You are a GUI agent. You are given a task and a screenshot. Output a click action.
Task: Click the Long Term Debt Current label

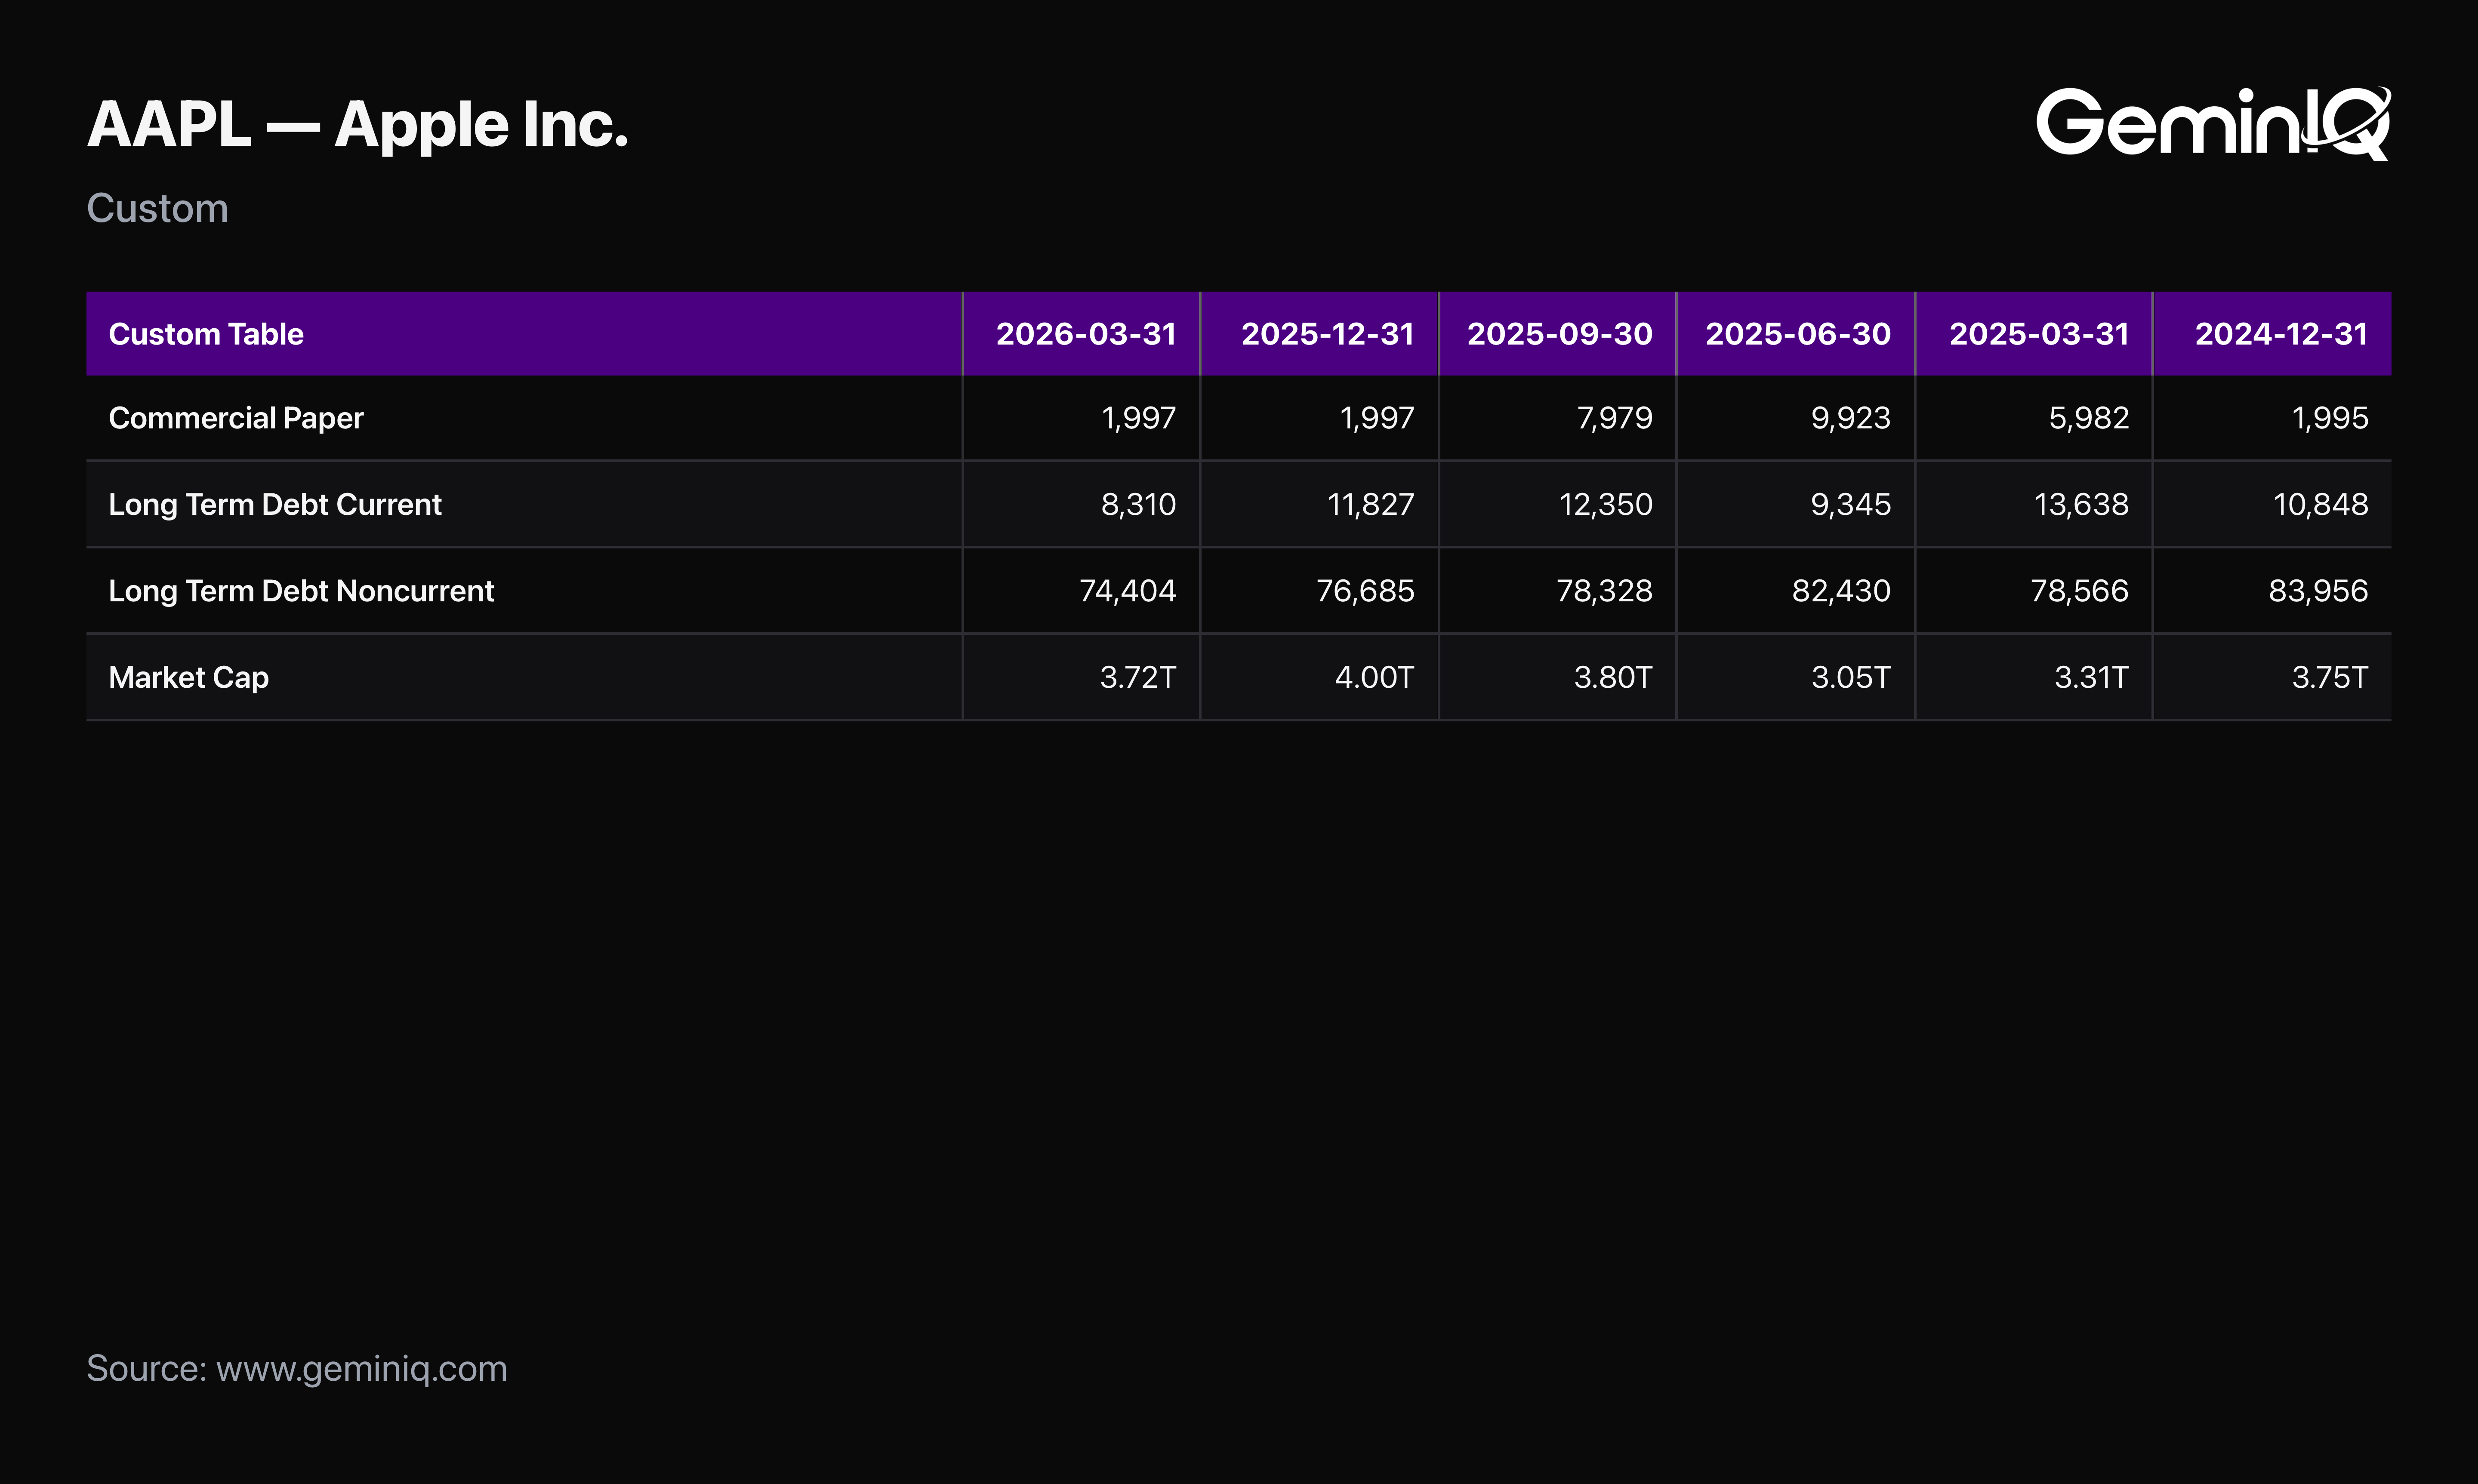[275, 504]
